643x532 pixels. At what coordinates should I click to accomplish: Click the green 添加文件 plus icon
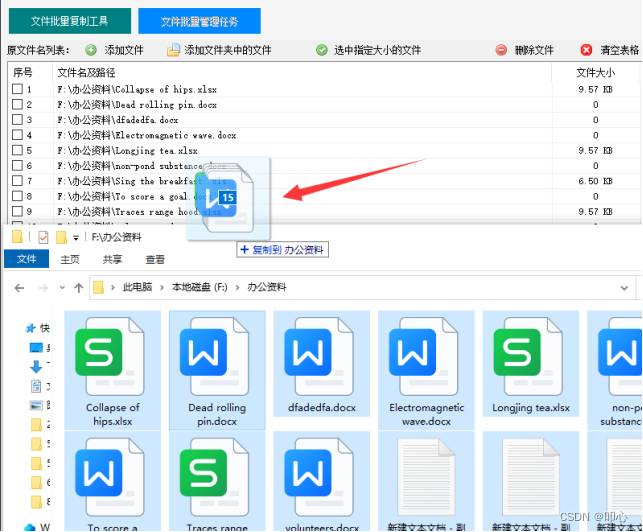click(91, 50)
